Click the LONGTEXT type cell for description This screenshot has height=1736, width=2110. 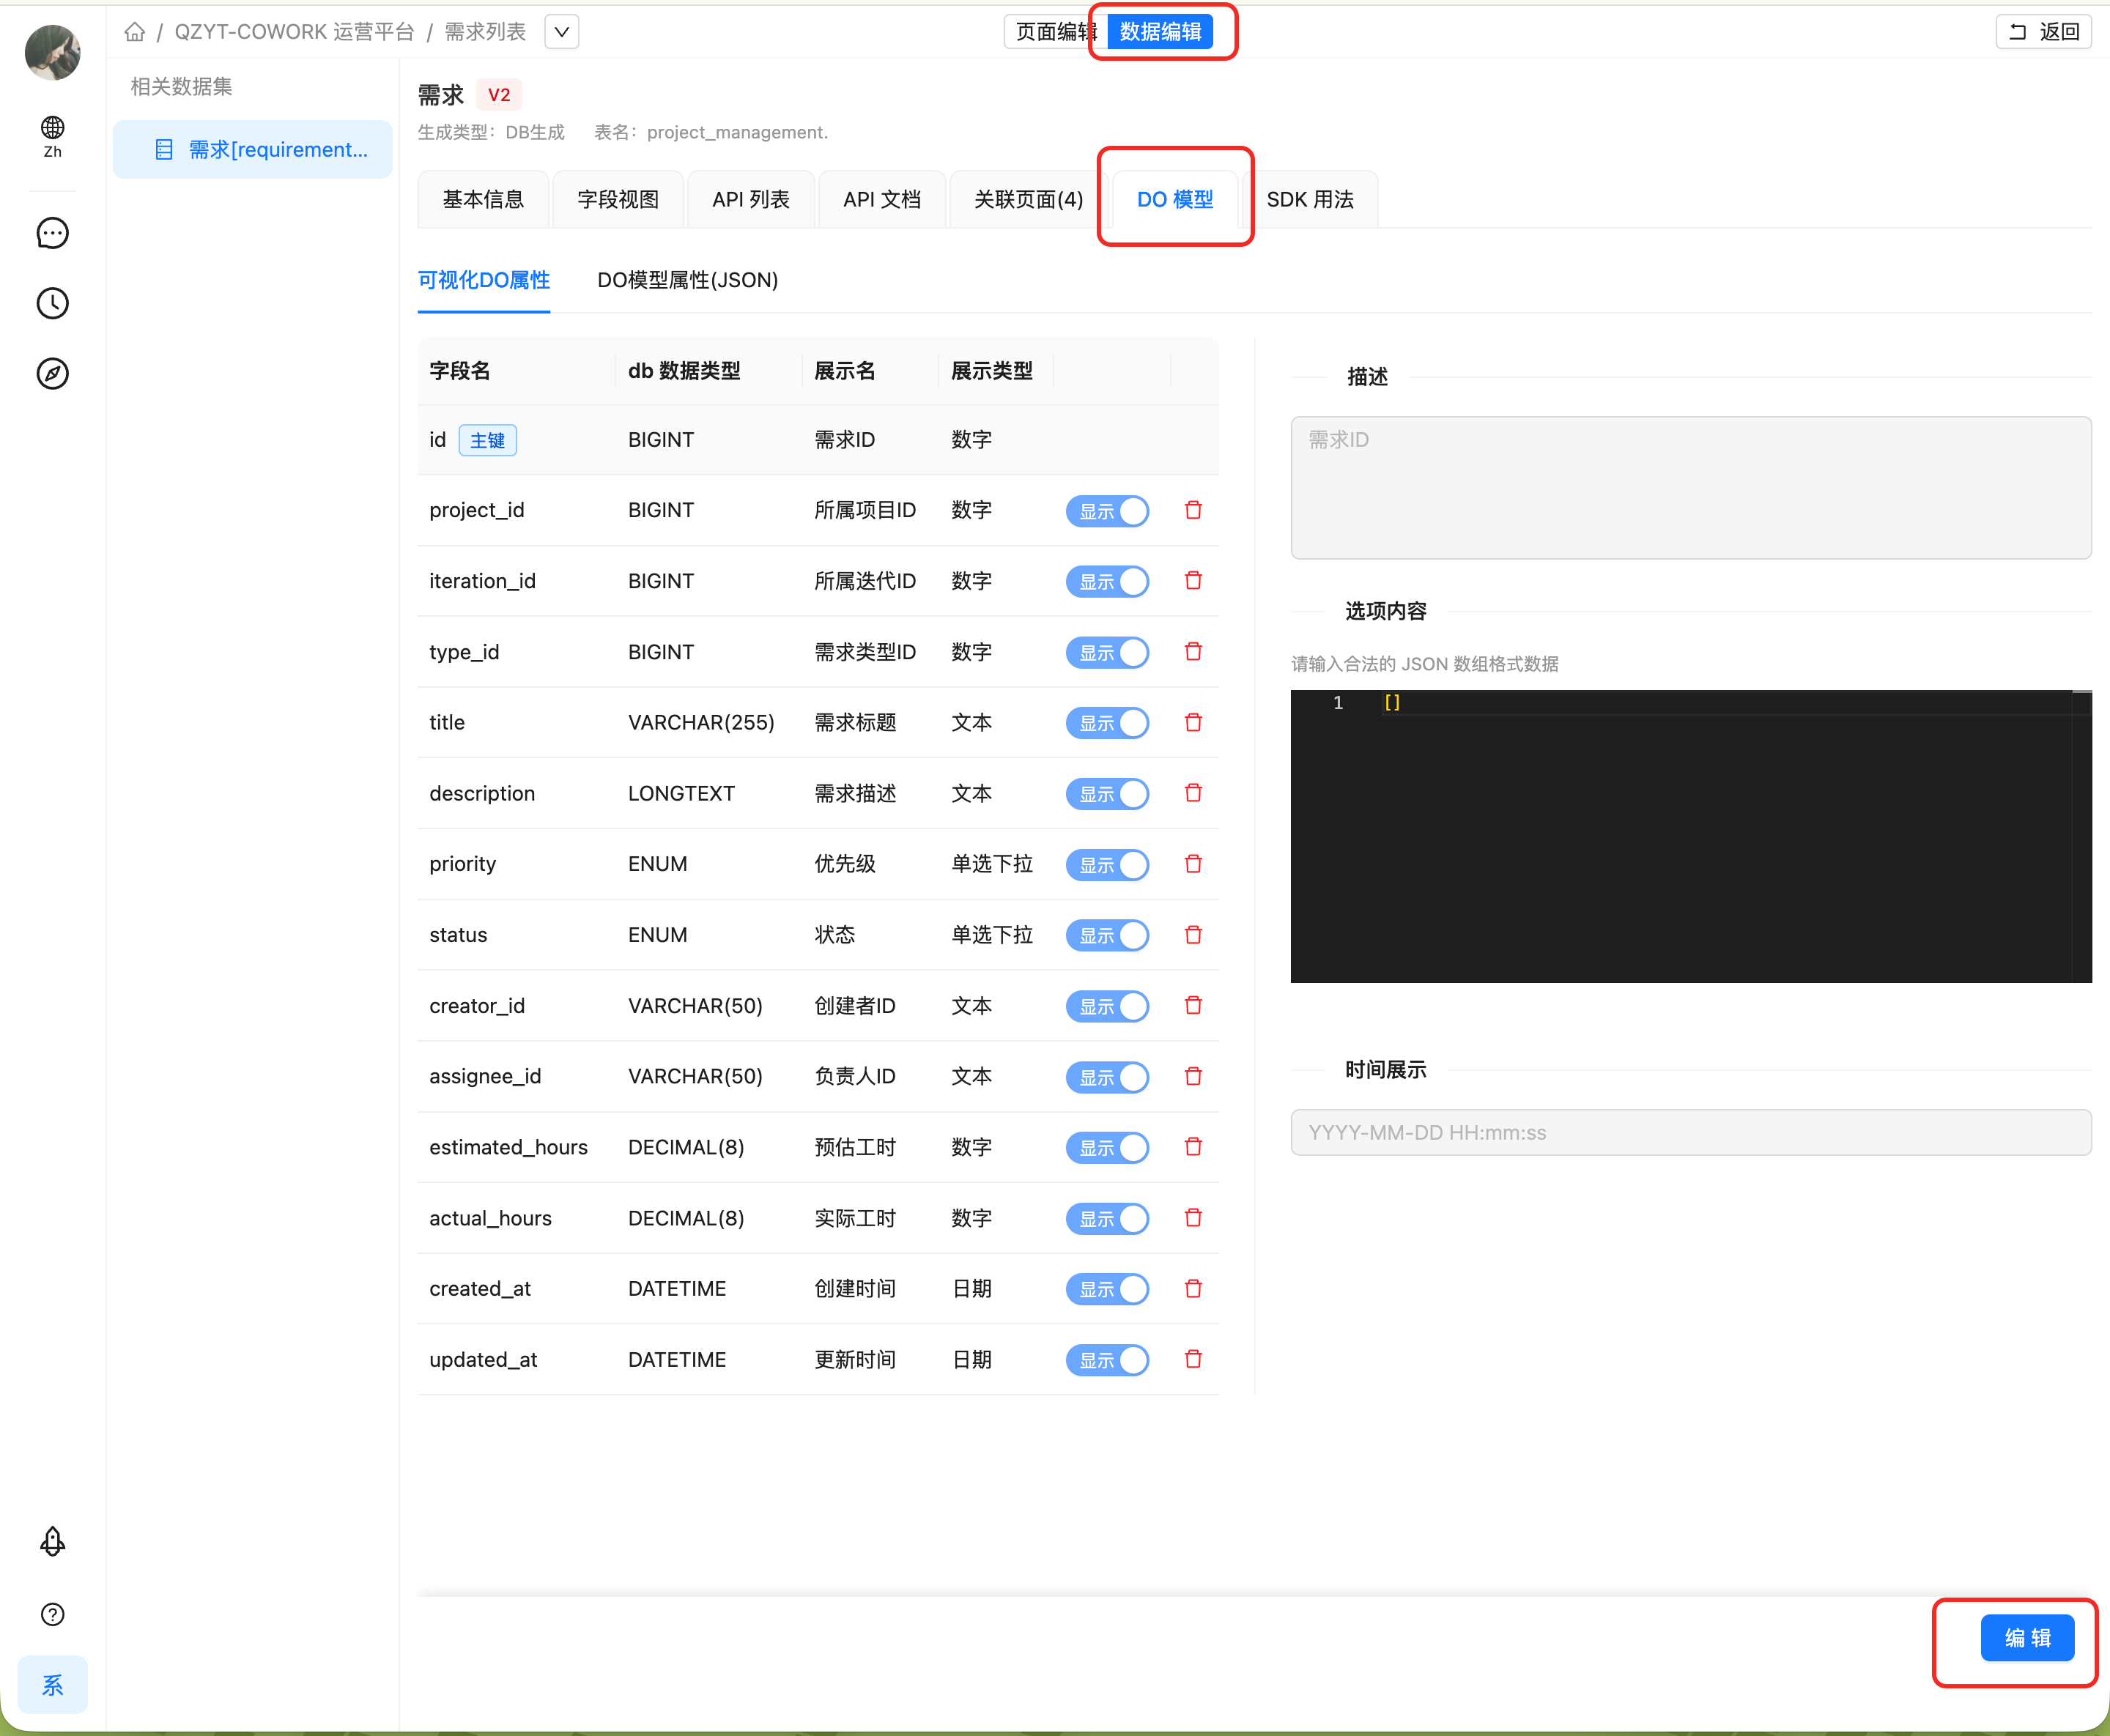click(x=681, y=793)
